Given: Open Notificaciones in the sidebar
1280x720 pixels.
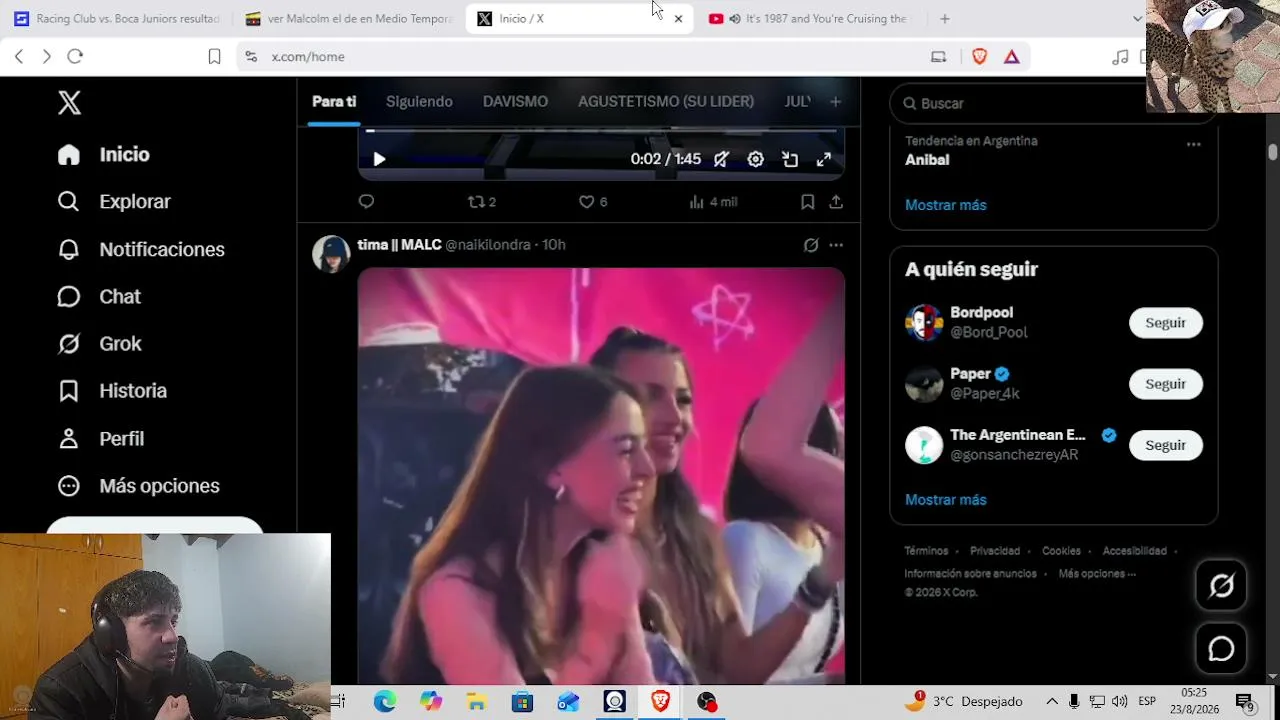Looking at the screenshot, I should pos(141,250).
